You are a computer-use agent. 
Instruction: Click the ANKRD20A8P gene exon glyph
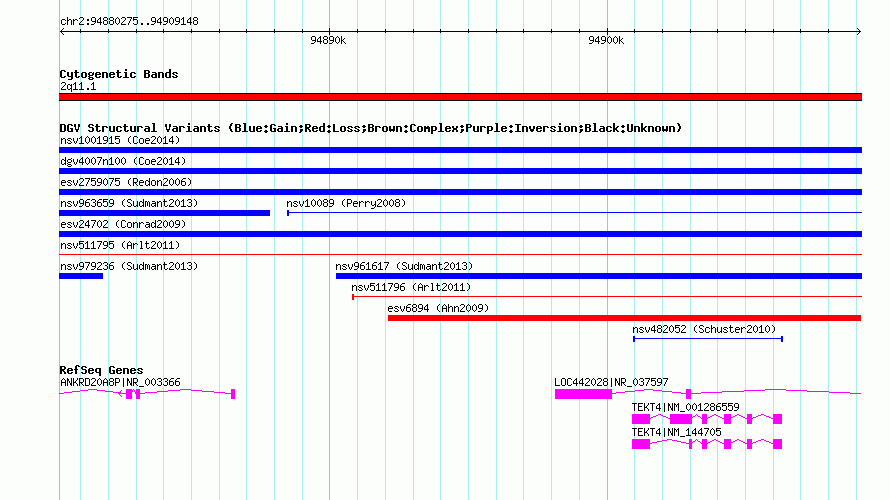click(147, 393)
